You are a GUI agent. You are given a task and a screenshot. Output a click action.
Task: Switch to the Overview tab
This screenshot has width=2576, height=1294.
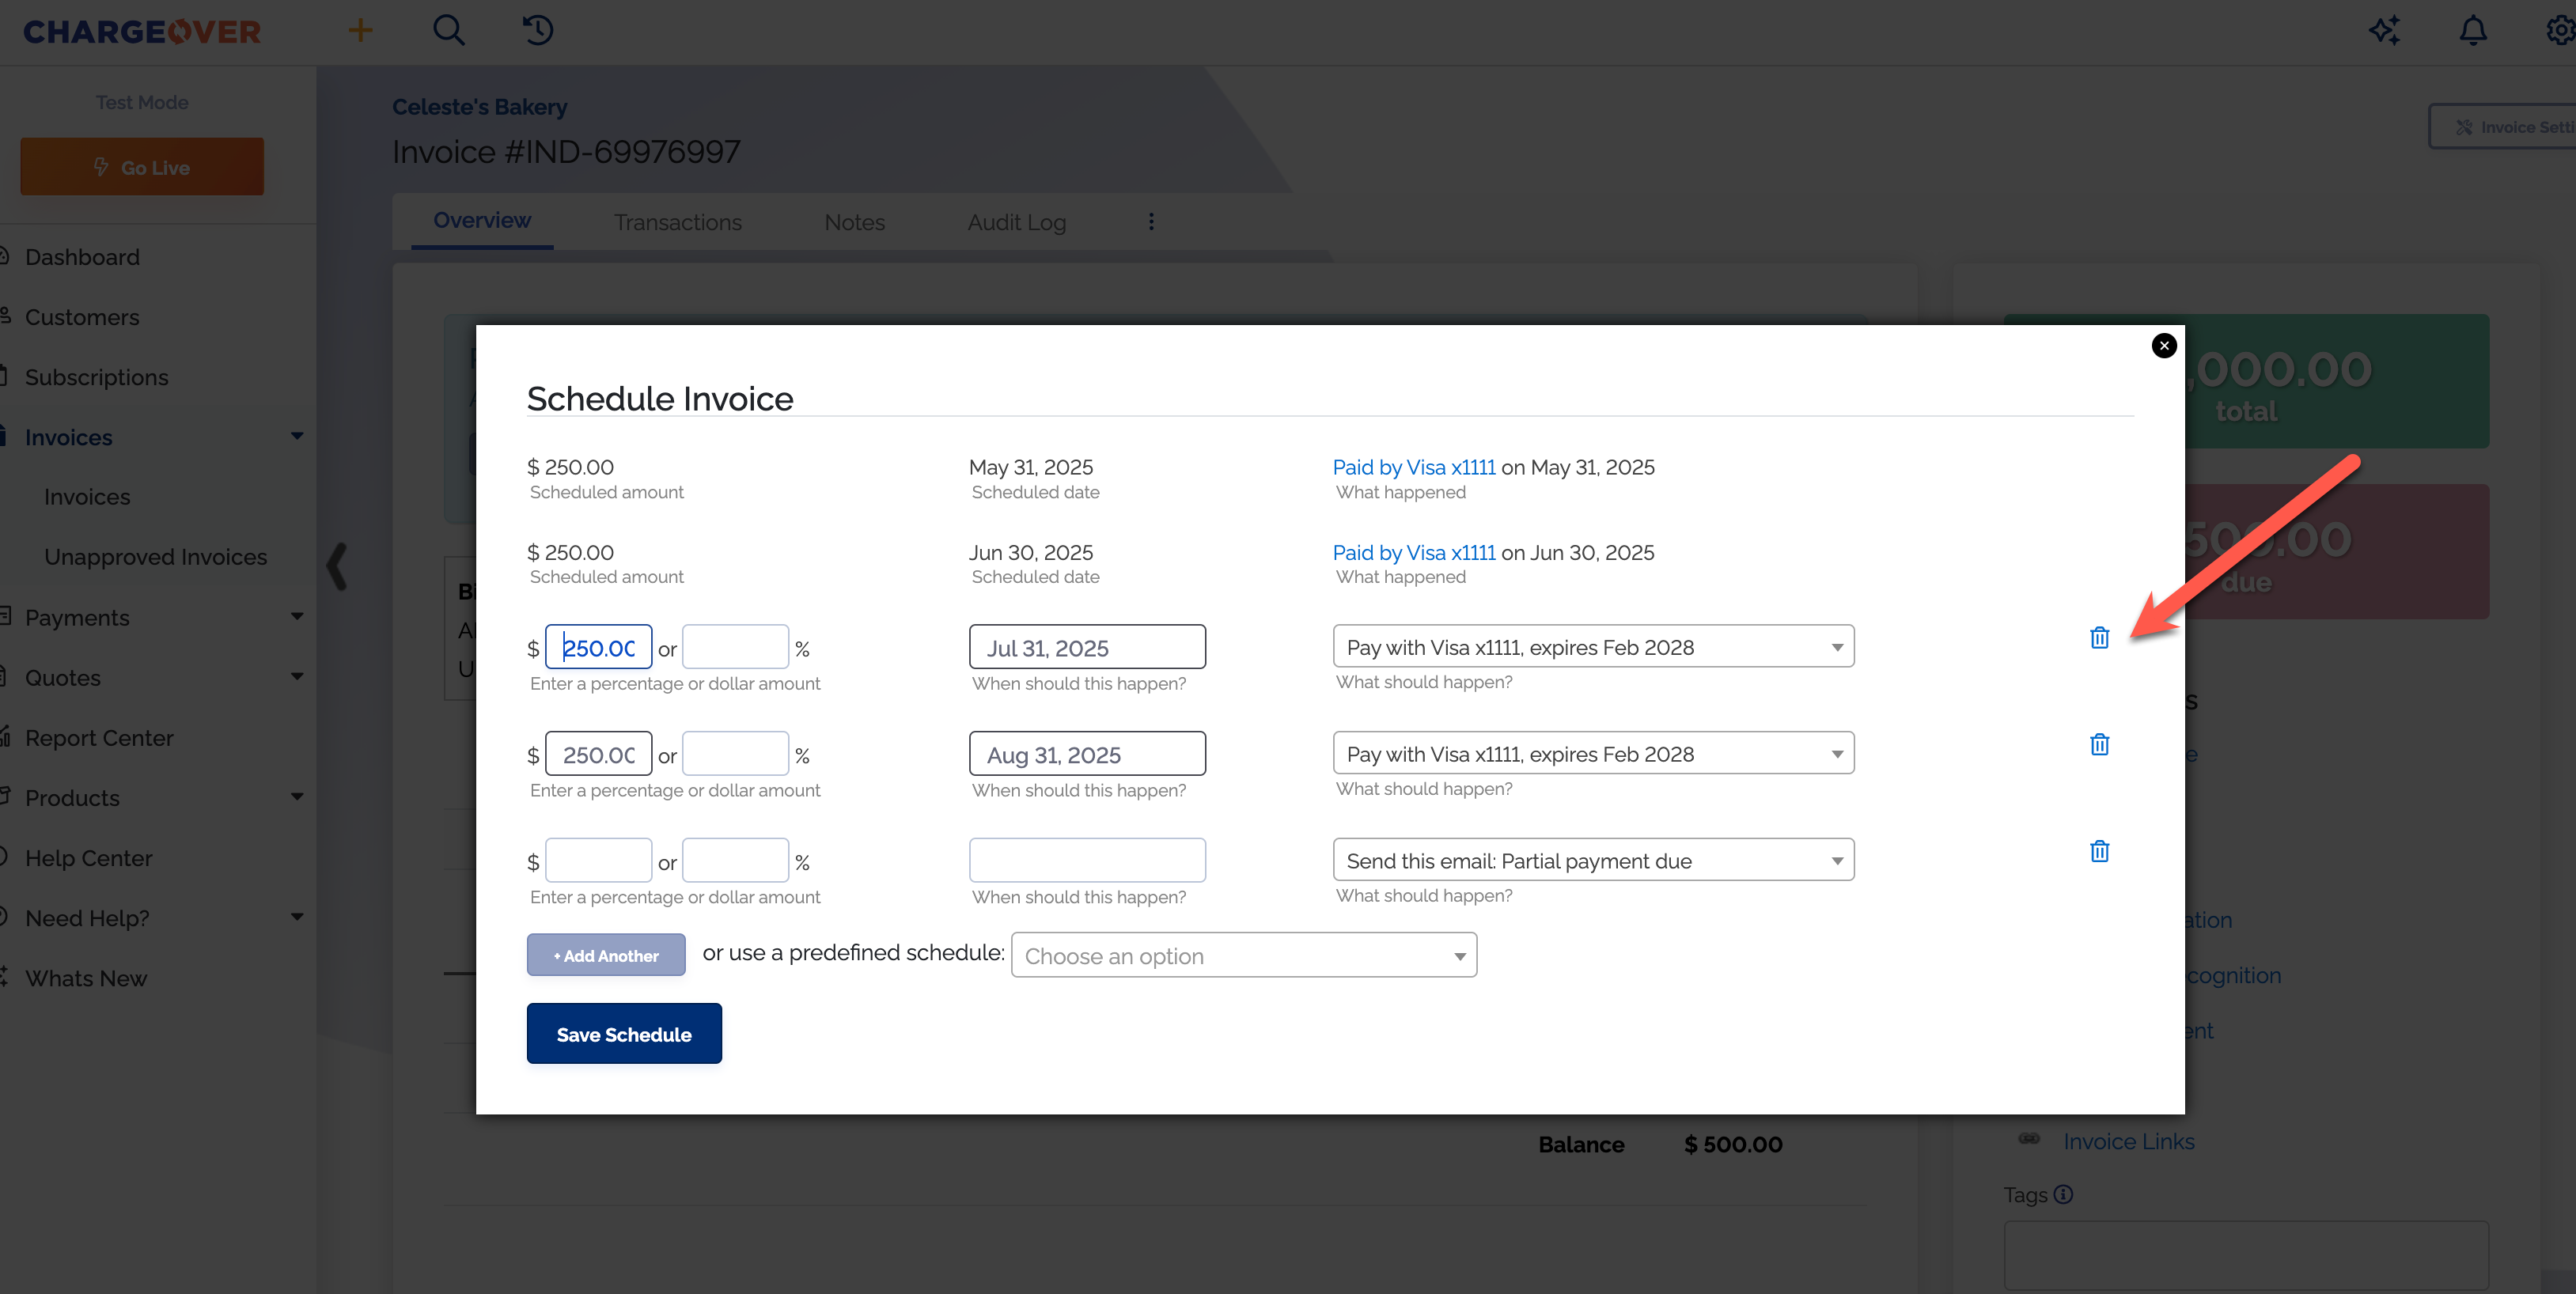pos(482,221)
